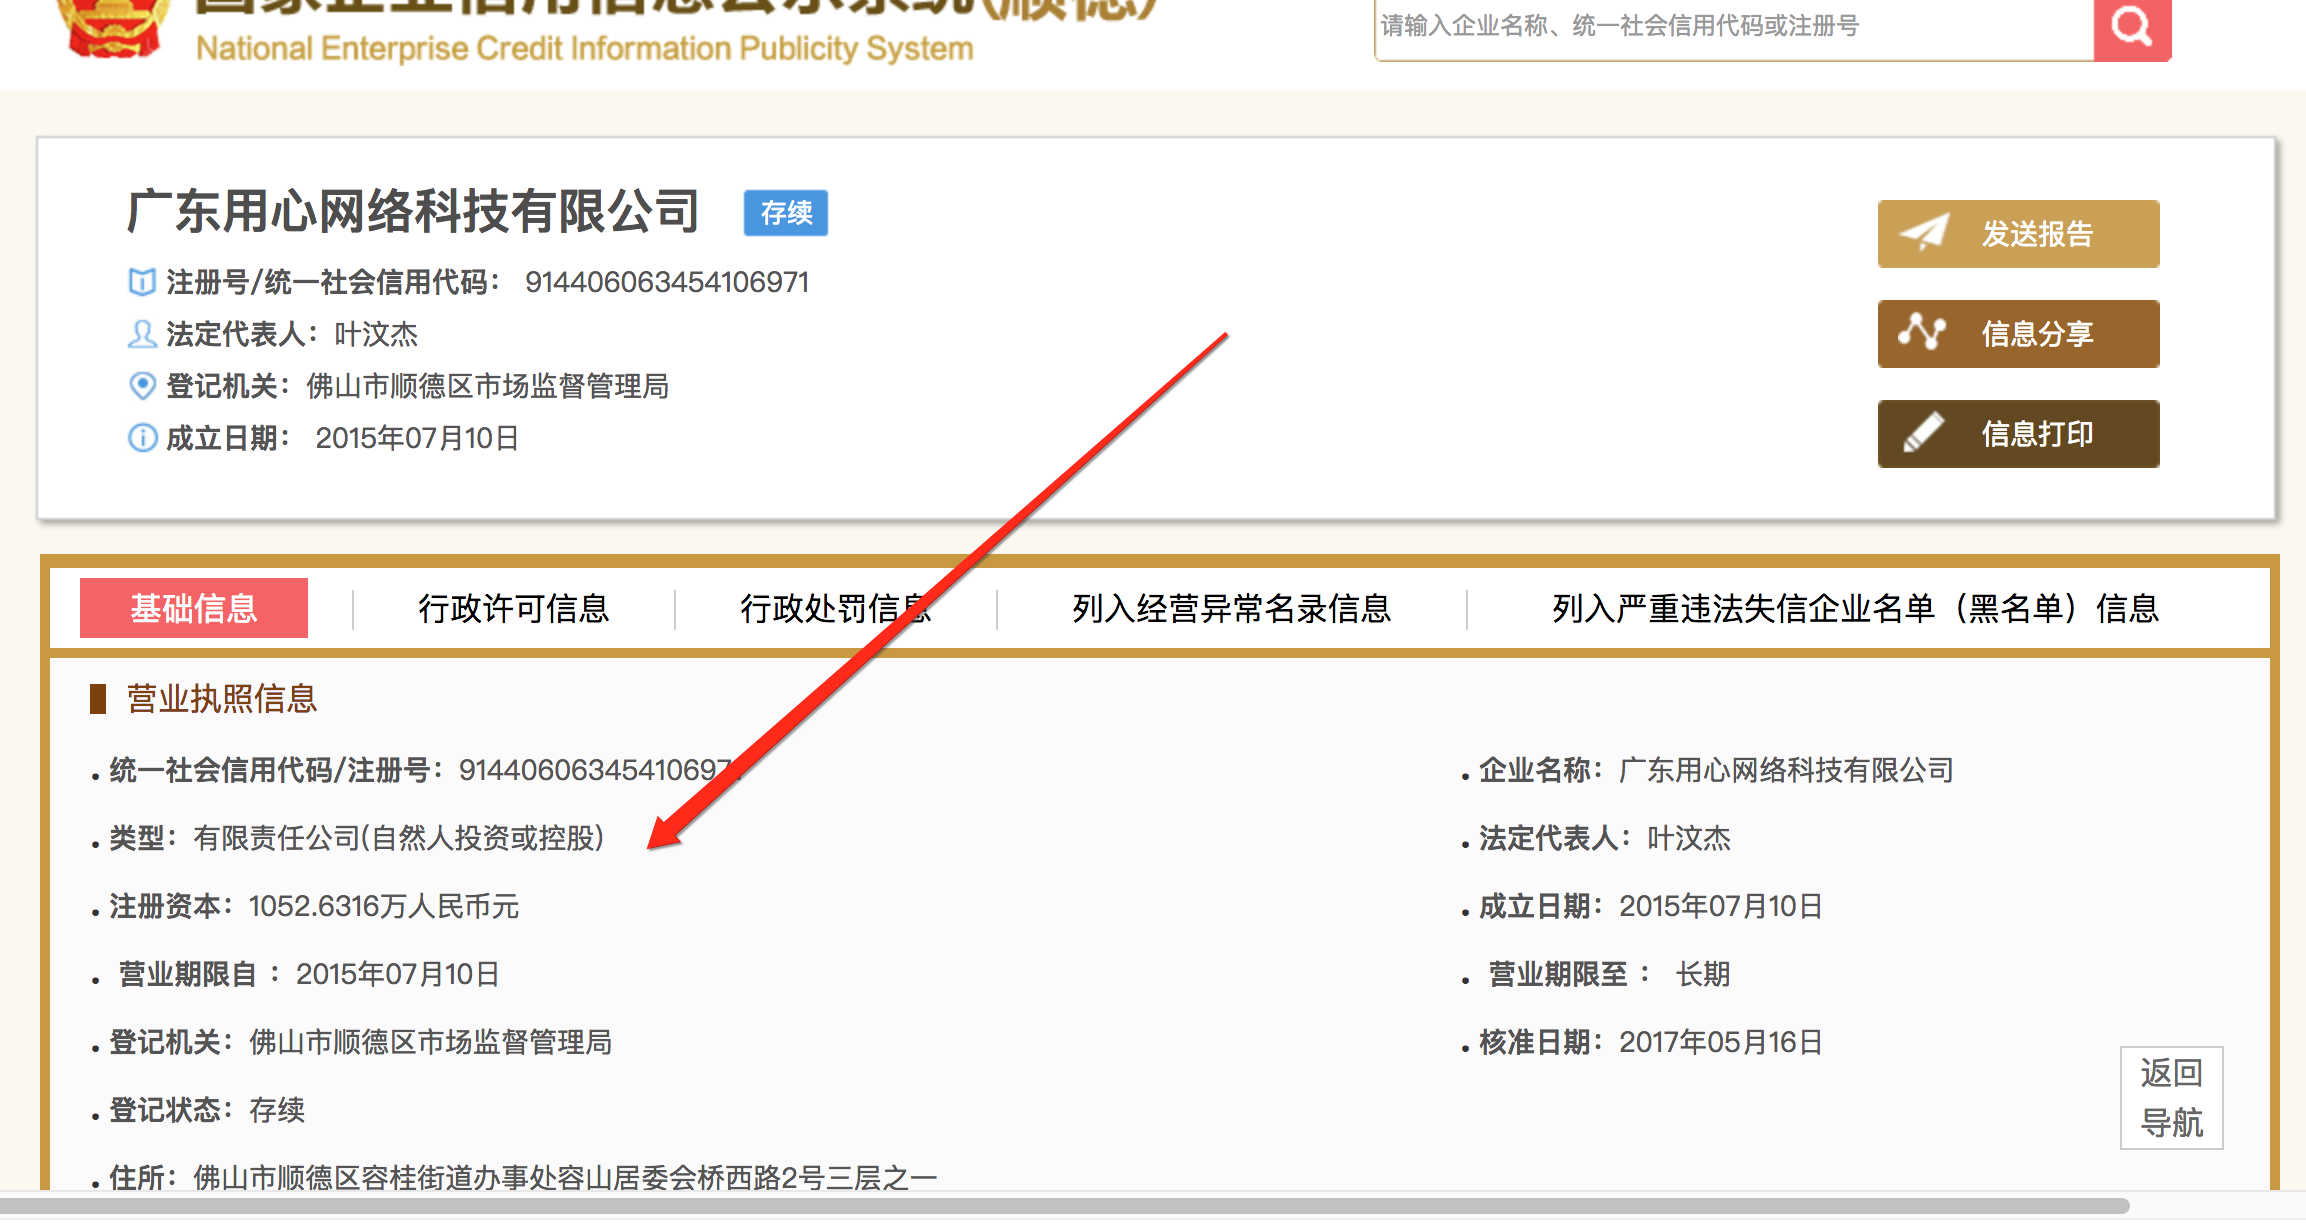
Task: Click the 发送报告 button
Action: click(x=2018, y=234)
